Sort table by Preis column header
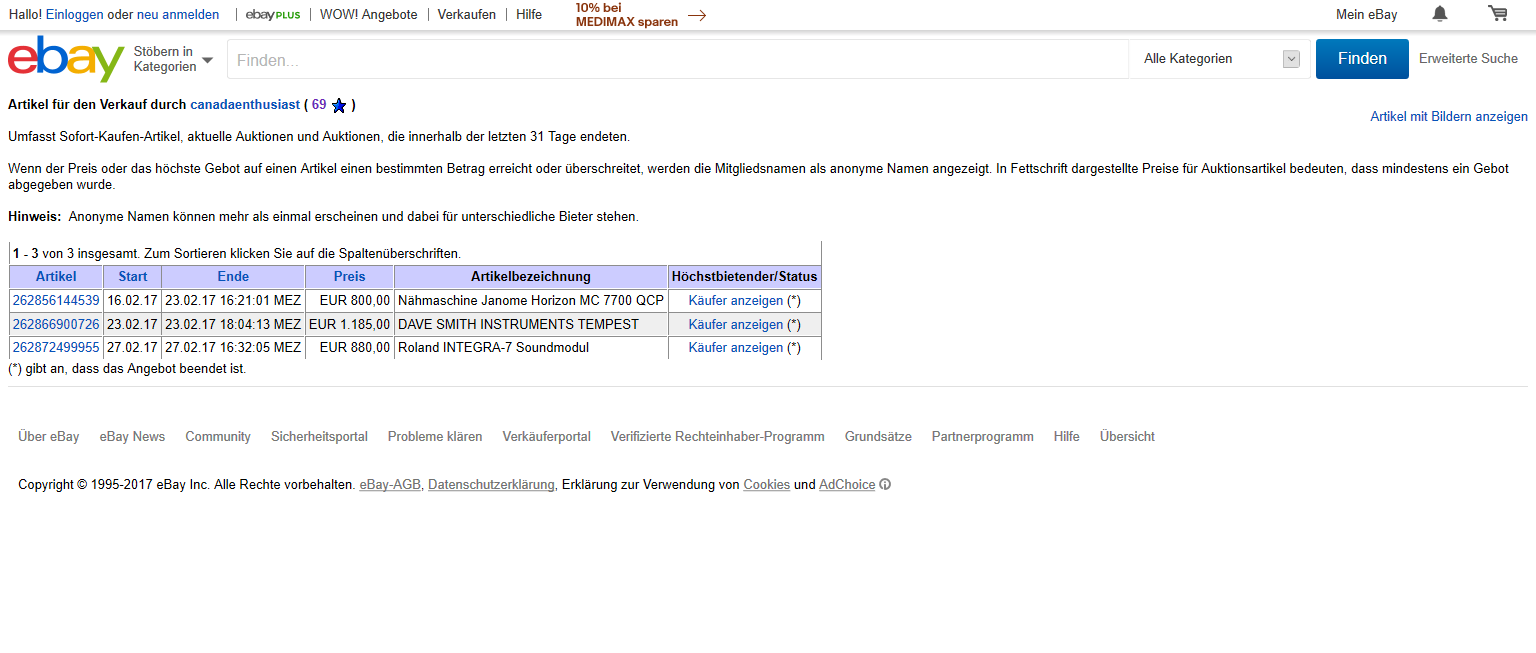 click(349, 277)
